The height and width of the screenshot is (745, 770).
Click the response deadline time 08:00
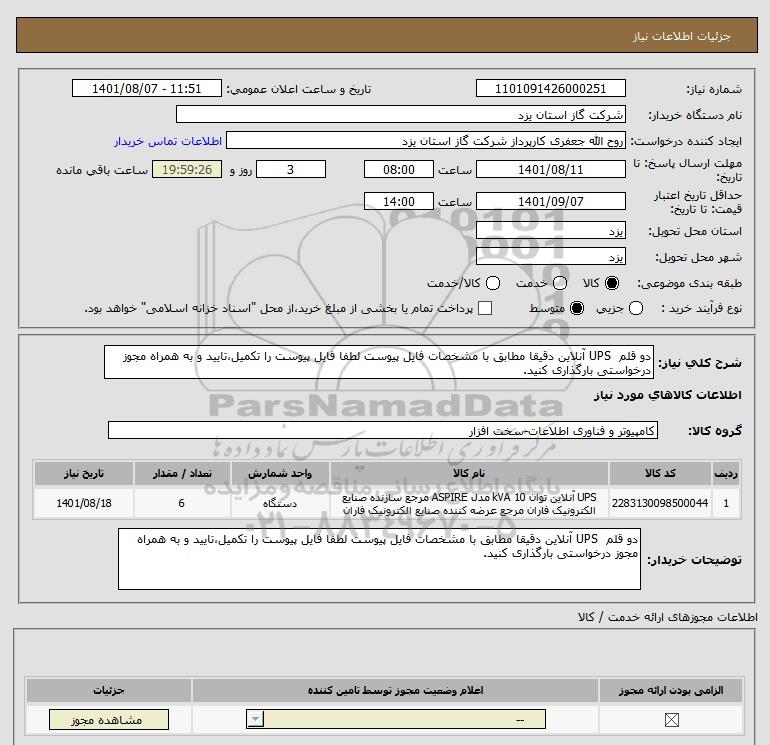pyautogui.click(x=399, y=169)
